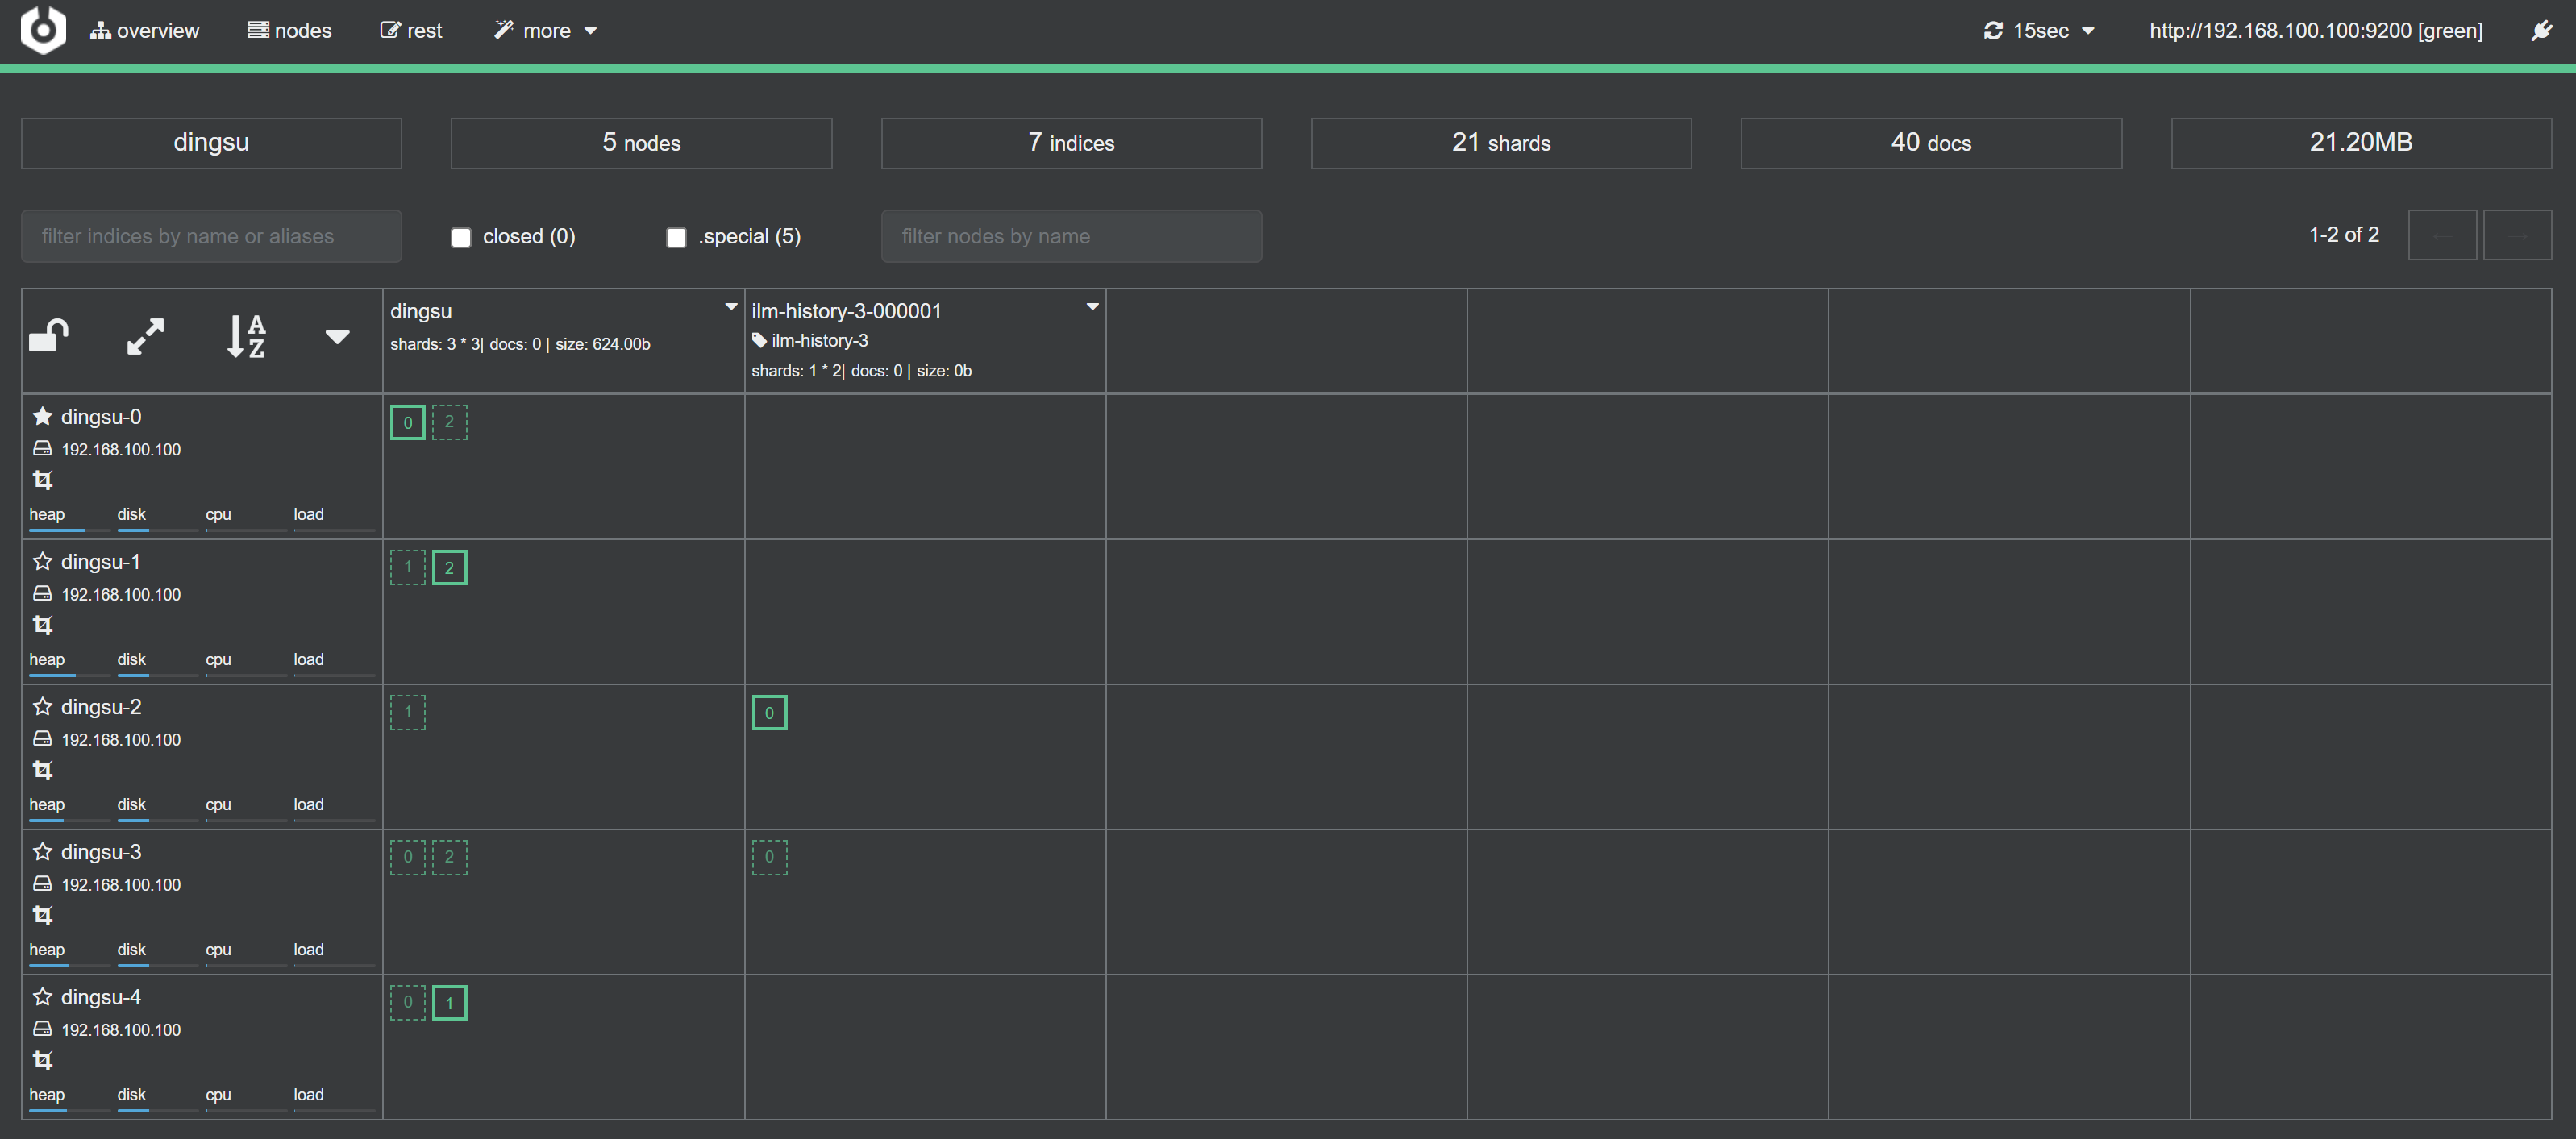
Task: Click the filter indices by name field
Action: [x=211, y=236]
